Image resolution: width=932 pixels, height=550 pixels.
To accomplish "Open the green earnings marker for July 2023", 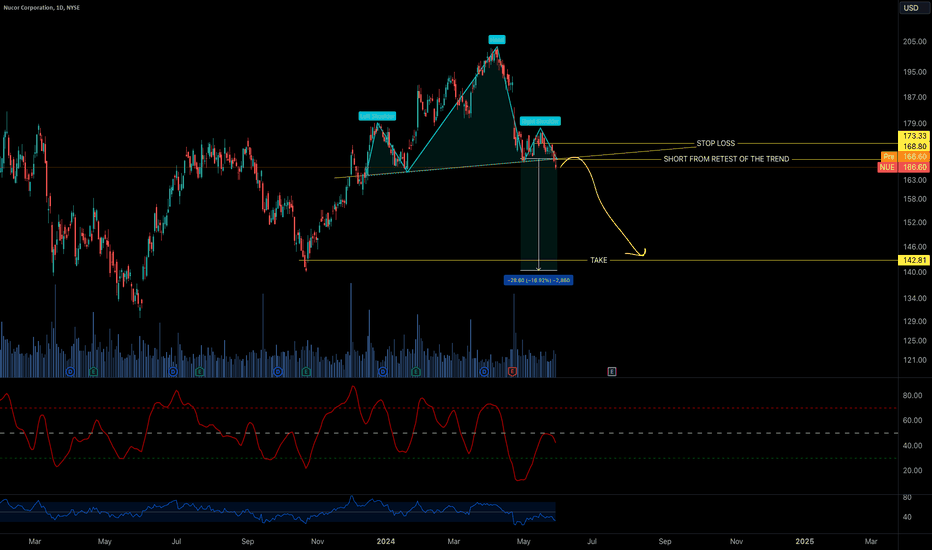I will click(199, 372).
